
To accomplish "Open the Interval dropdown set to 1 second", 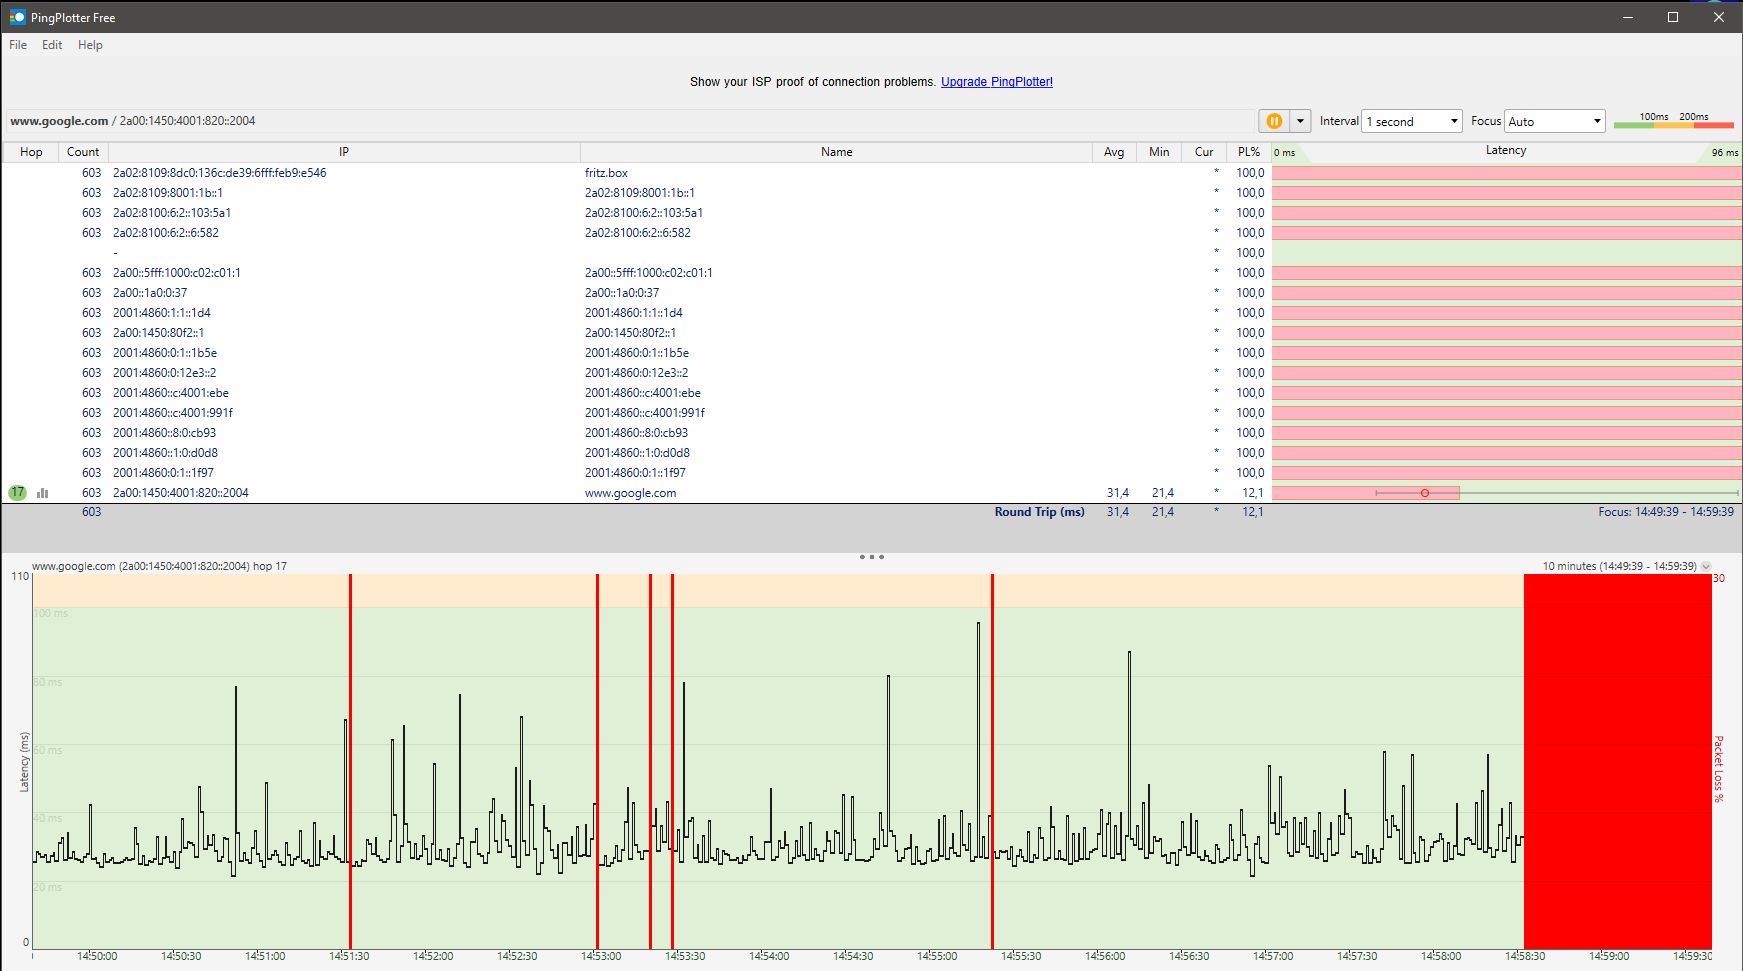I will click(x=1411, y=121).
